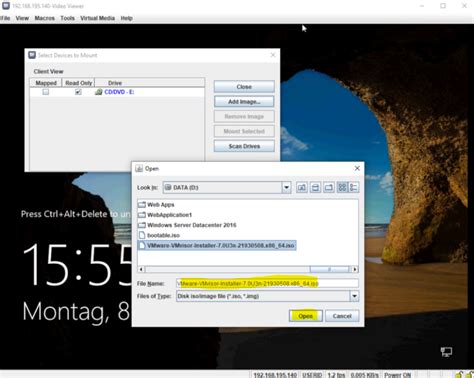The width and height of the screenshot is (474, 378).
Task: Click the Select Devices to Mount window icon
Action: click(32, 55)
